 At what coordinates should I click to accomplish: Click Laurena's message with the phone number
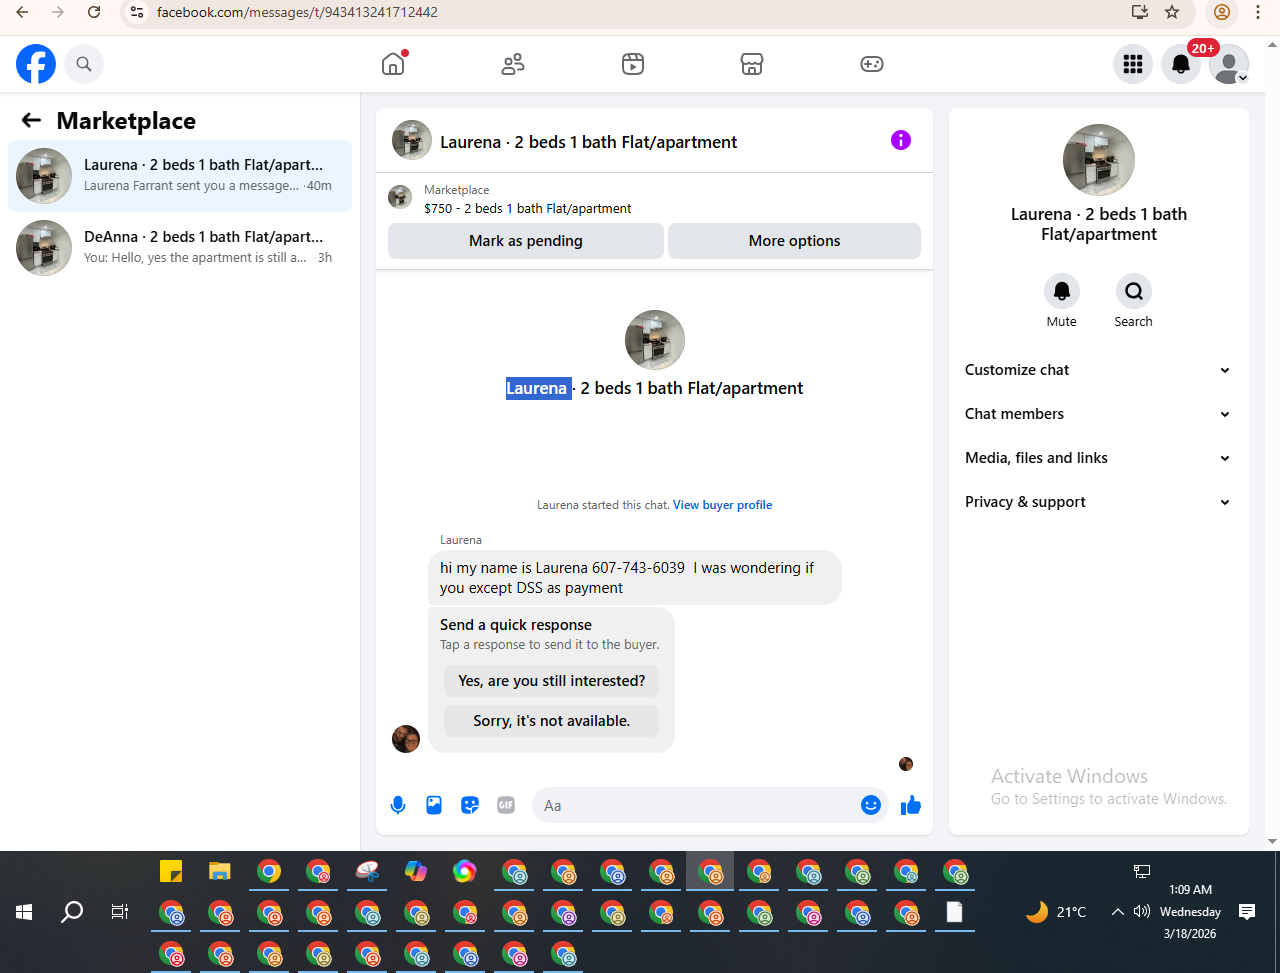(x=635, y=578)
